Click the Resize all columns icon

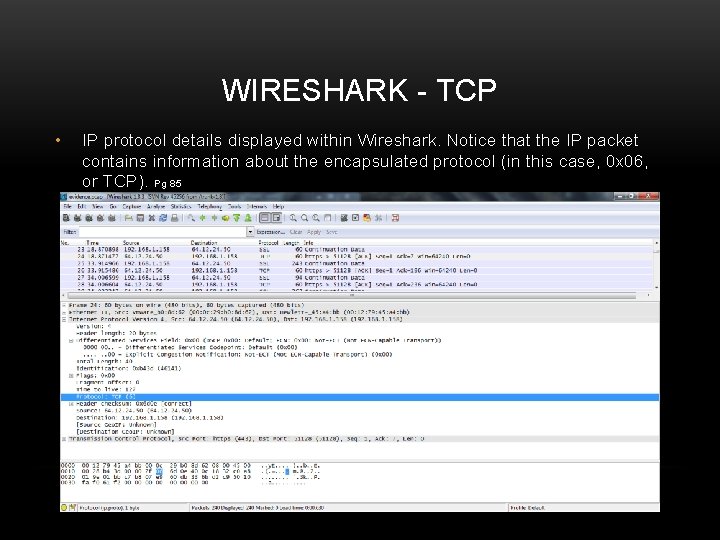(x=327, y=218)
